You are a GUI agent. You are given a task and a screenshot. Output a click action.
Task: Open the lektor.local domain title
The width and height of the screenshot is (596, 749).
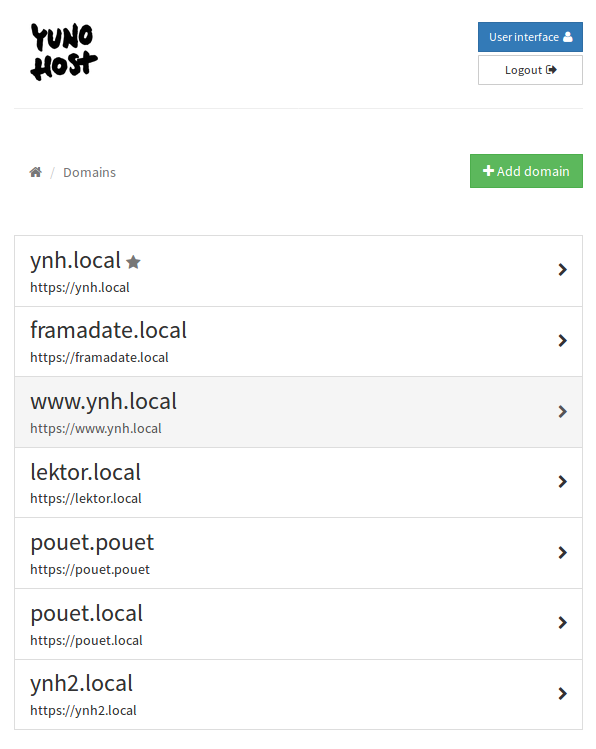coord(85,472)
